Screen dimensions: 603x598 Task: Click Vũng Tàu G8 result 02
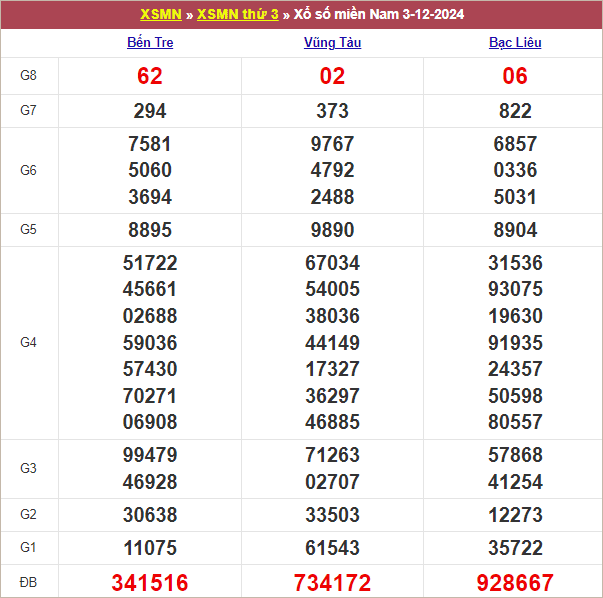tap(332, 76)
